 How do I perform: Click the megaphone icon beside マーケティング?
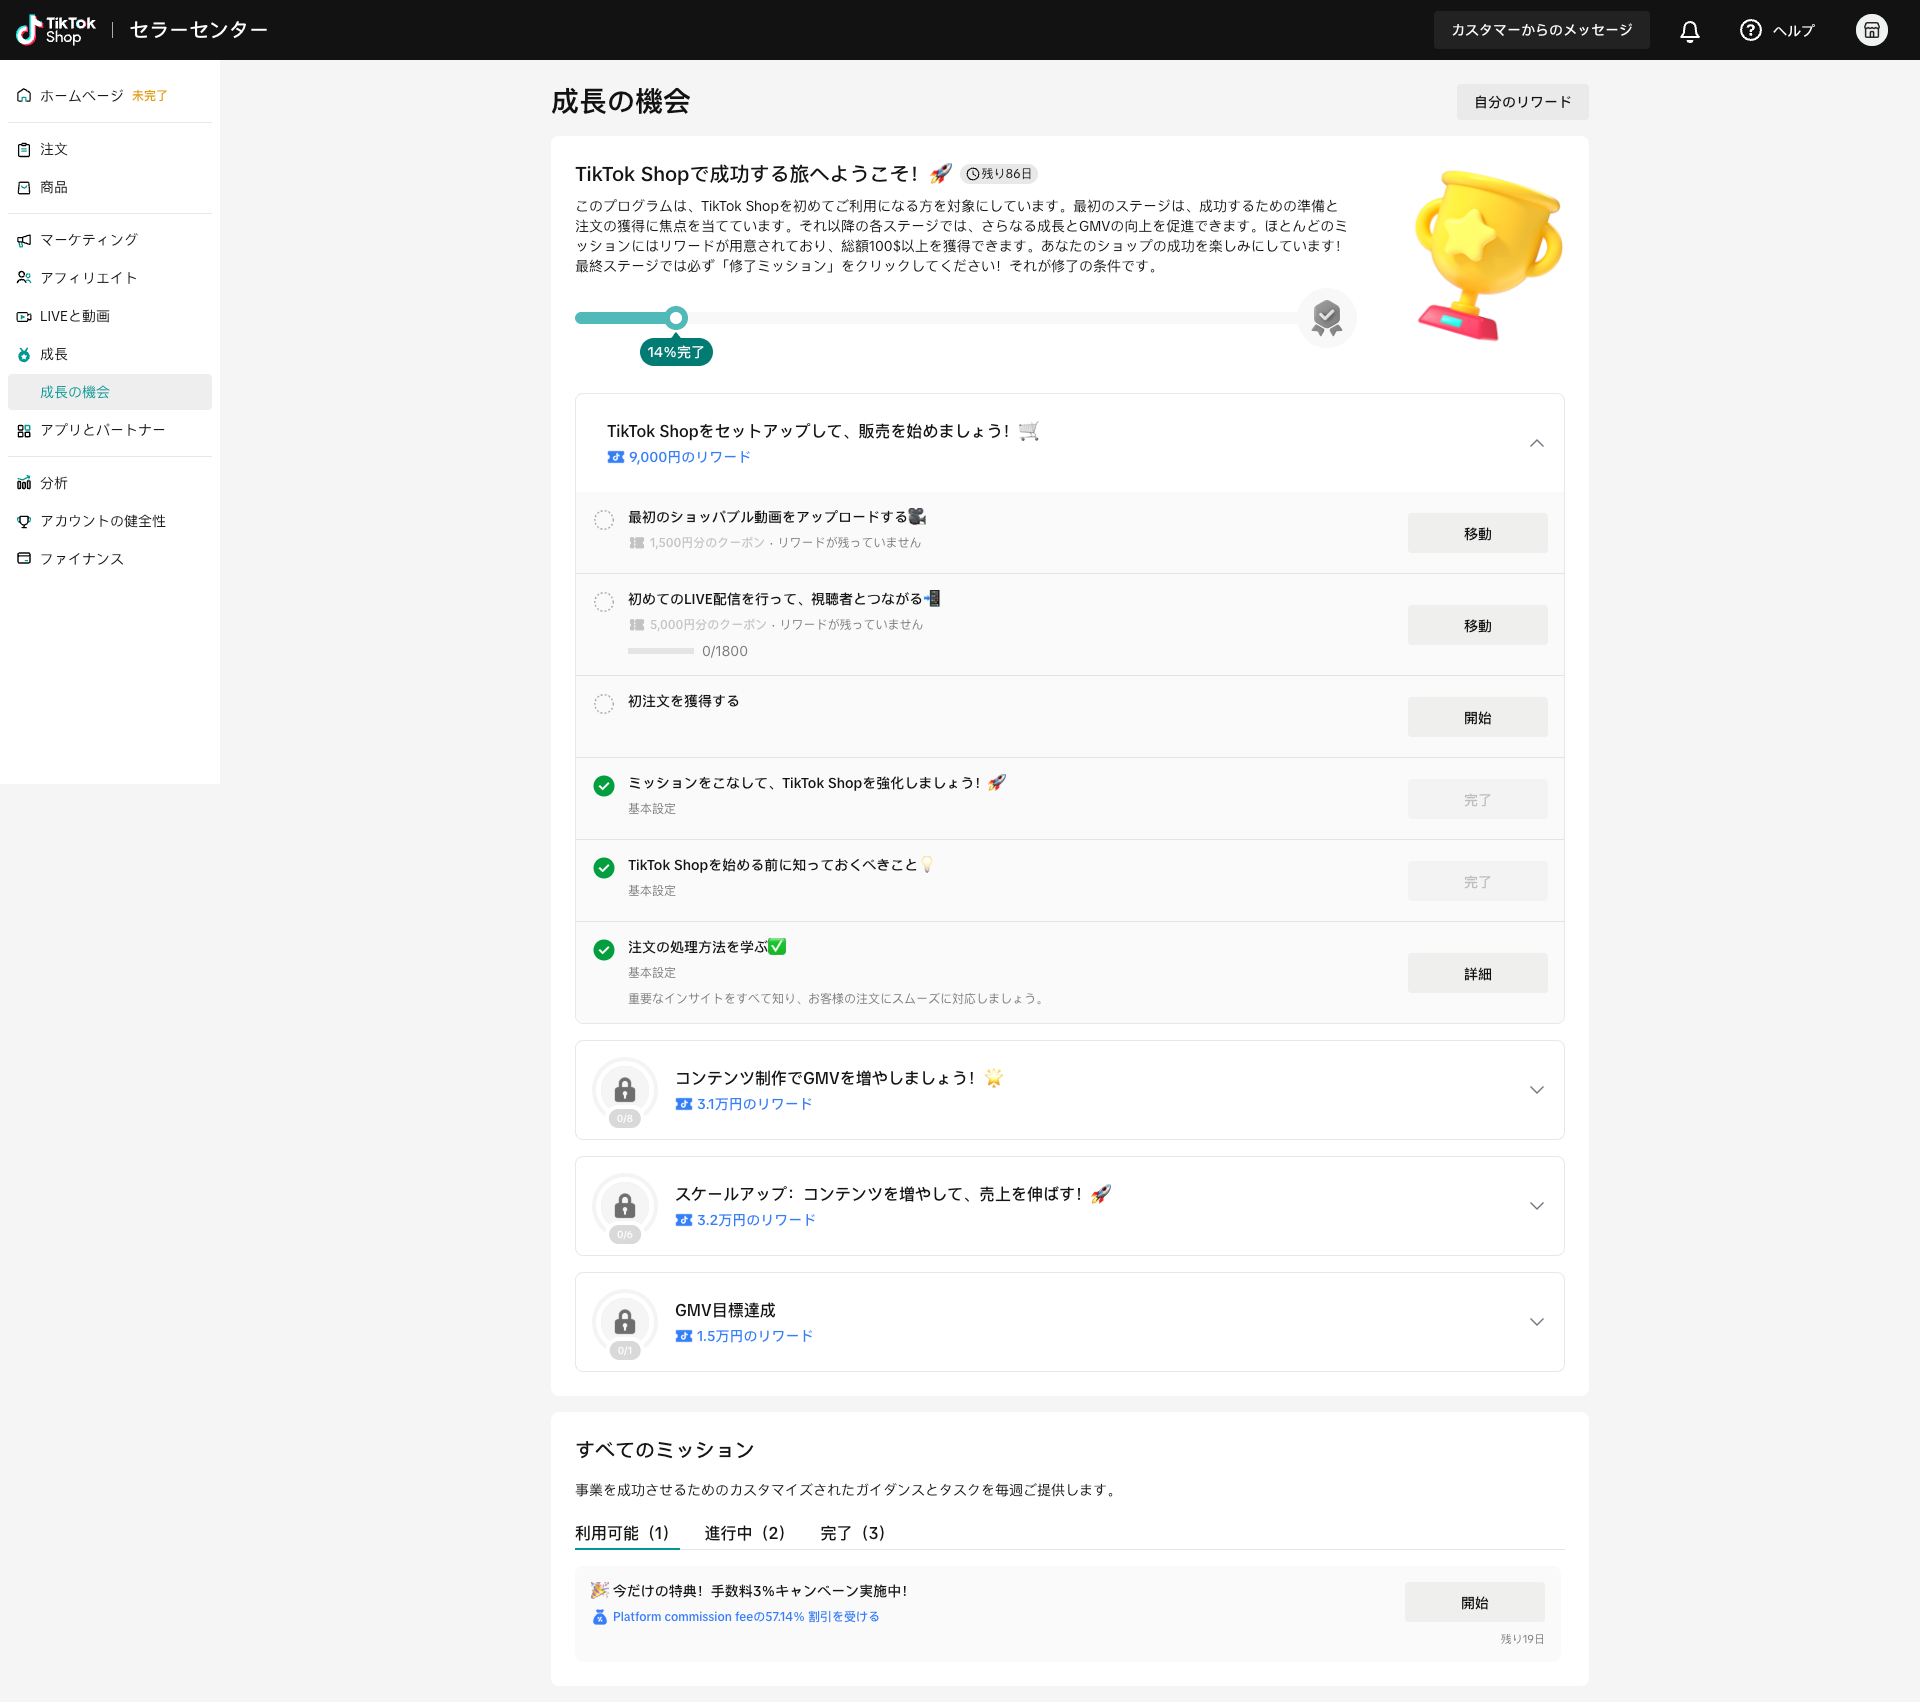pos(24,240)
